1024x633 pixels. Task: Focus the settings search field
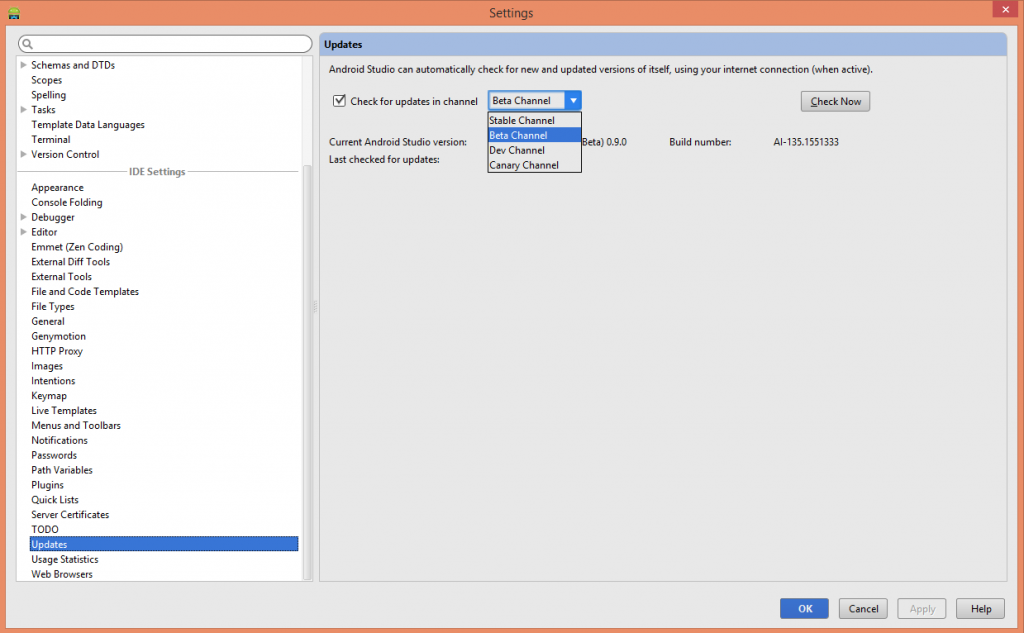click(165, 44)
